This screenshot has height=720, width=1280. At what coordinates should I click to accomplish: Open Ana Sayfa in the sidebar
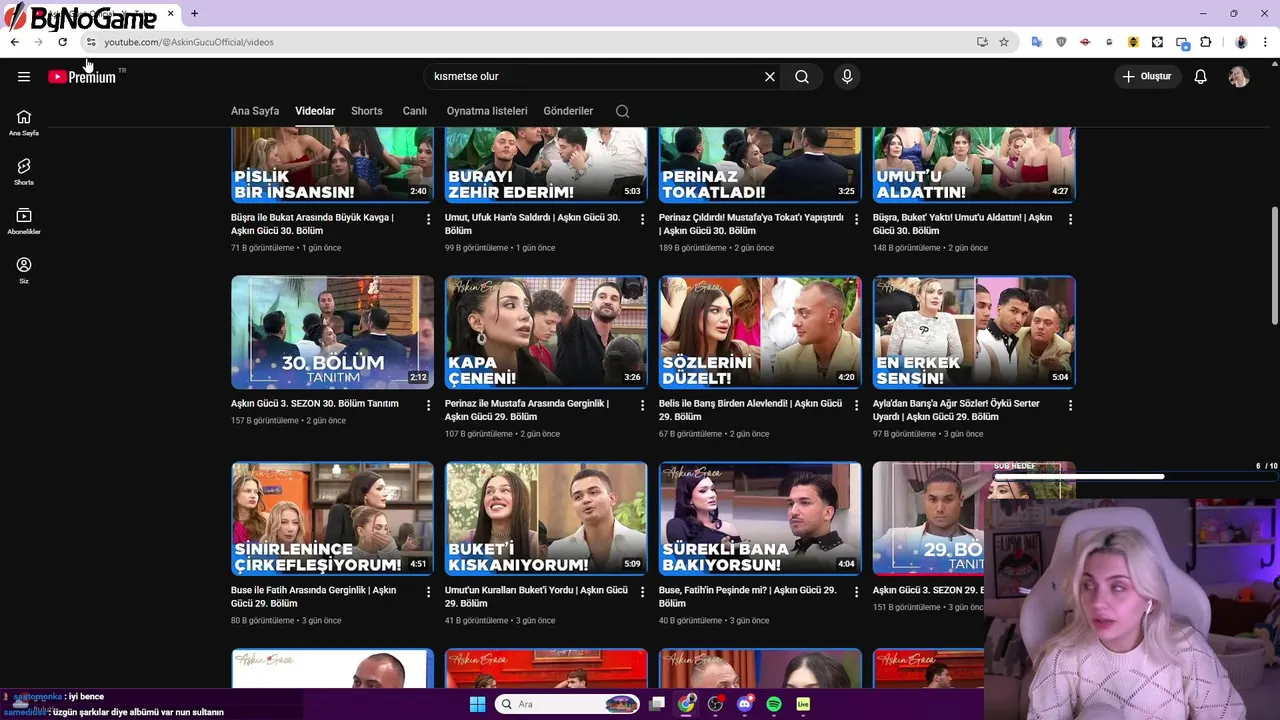point(24,123)
